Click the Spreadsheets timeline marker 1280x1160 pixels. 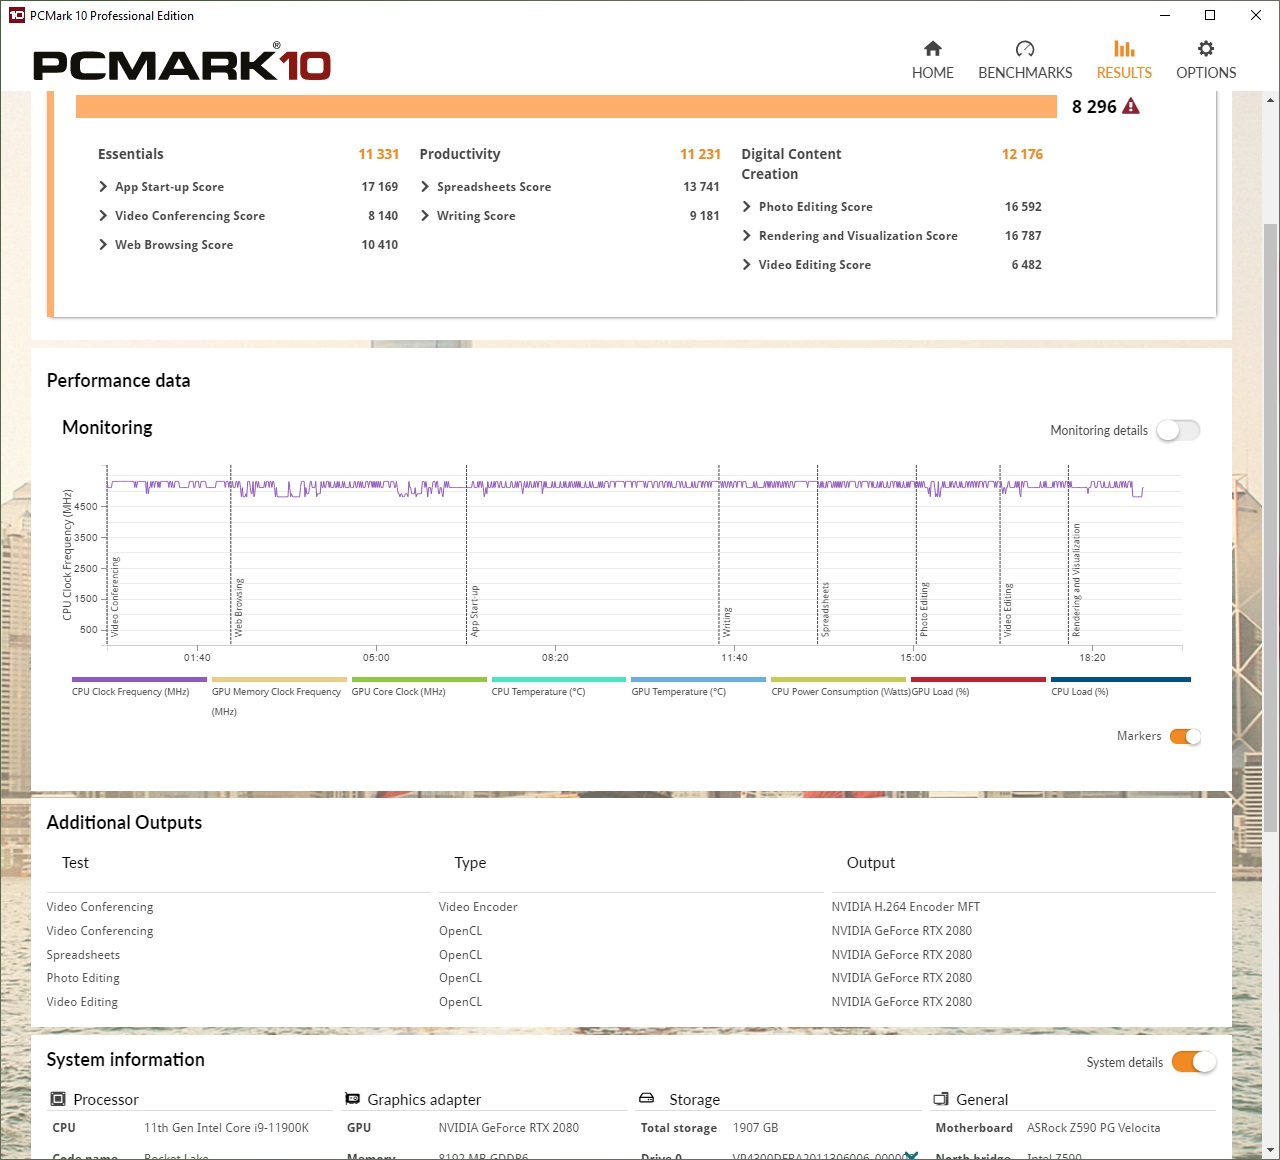(825, 609)
